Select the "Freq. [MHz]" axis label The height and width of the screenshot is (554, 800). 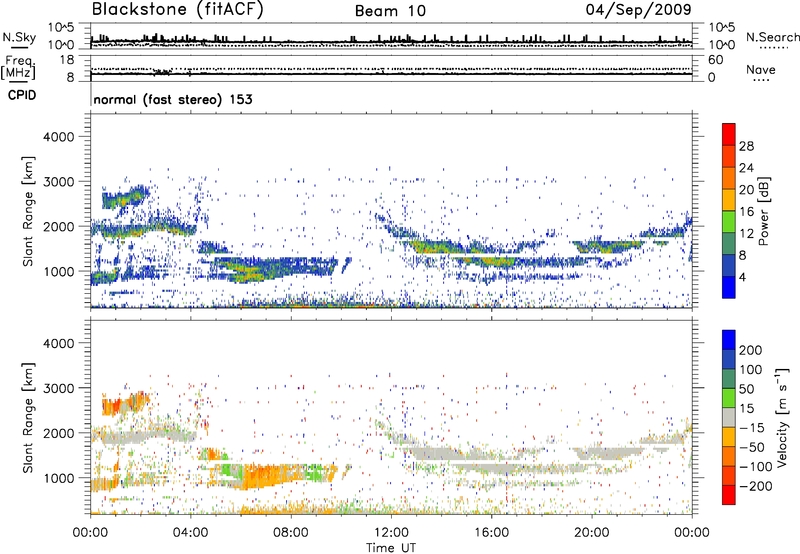19,69
